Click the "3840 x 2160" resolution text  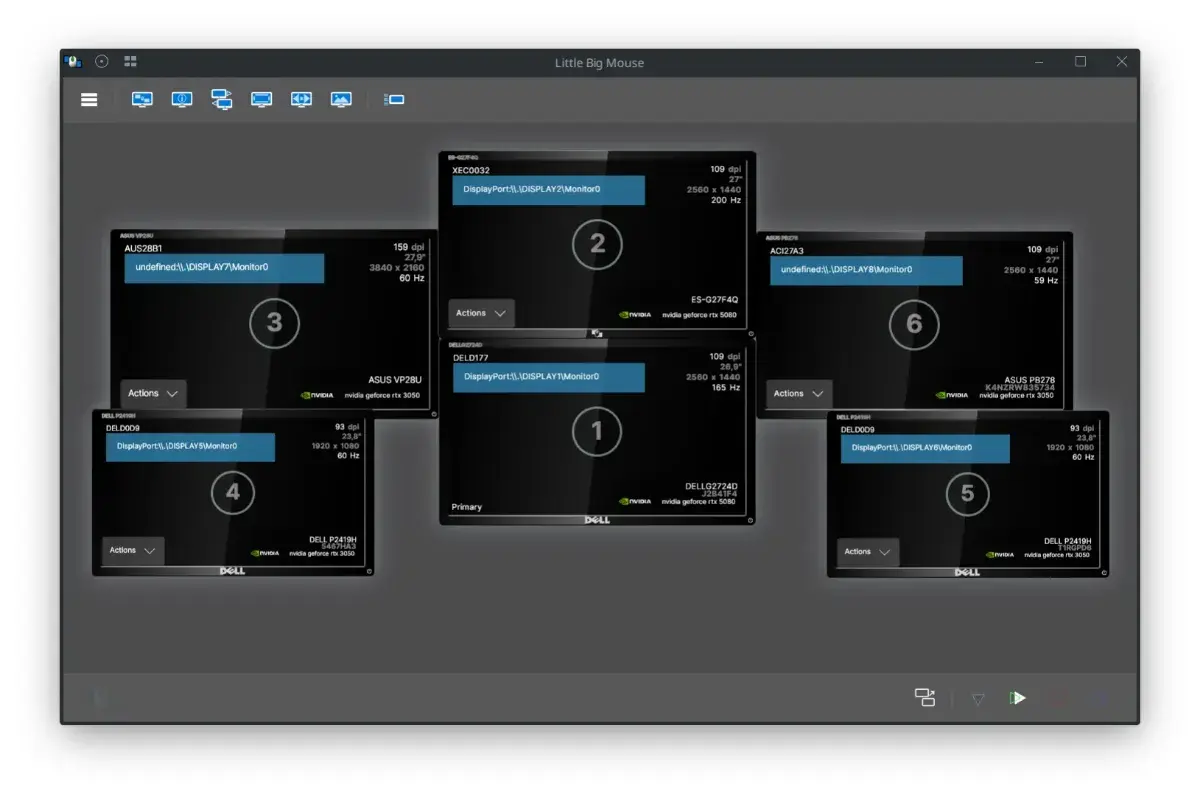pyautogui.click(x=398, y=268)
